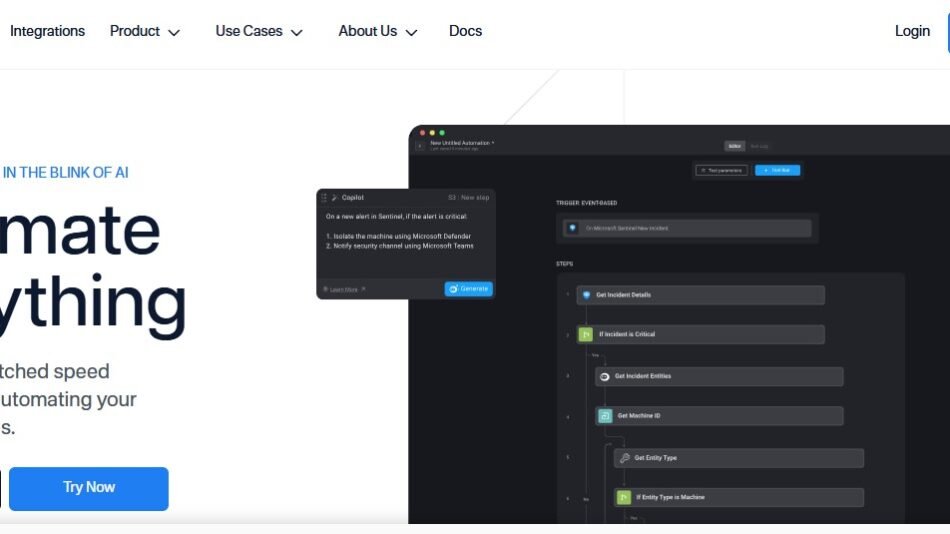This screenshot has height=534, width=950.
Task: Expand the Product dropdown menu
Action: 145,31
